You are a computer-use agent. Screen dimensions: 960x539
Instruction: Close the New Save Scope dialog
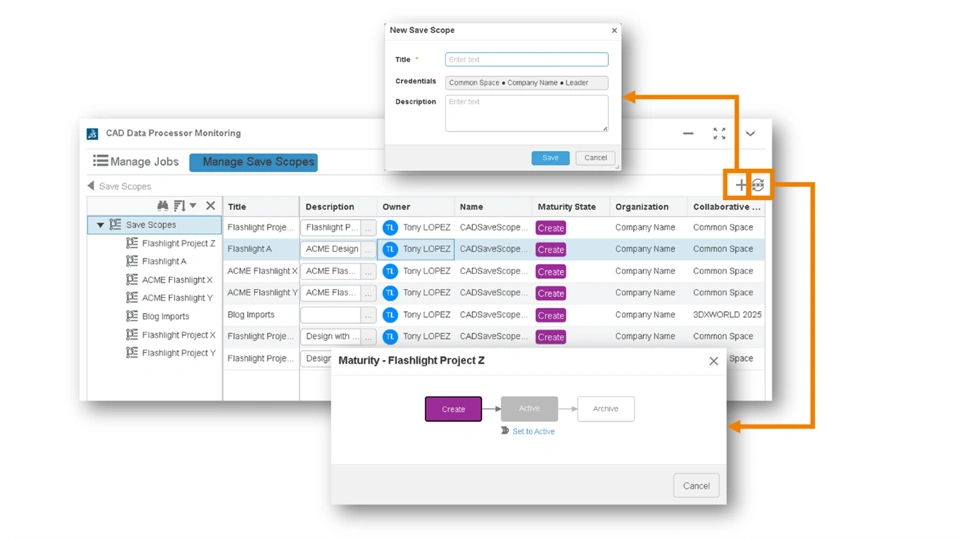(x=614, y=31)
